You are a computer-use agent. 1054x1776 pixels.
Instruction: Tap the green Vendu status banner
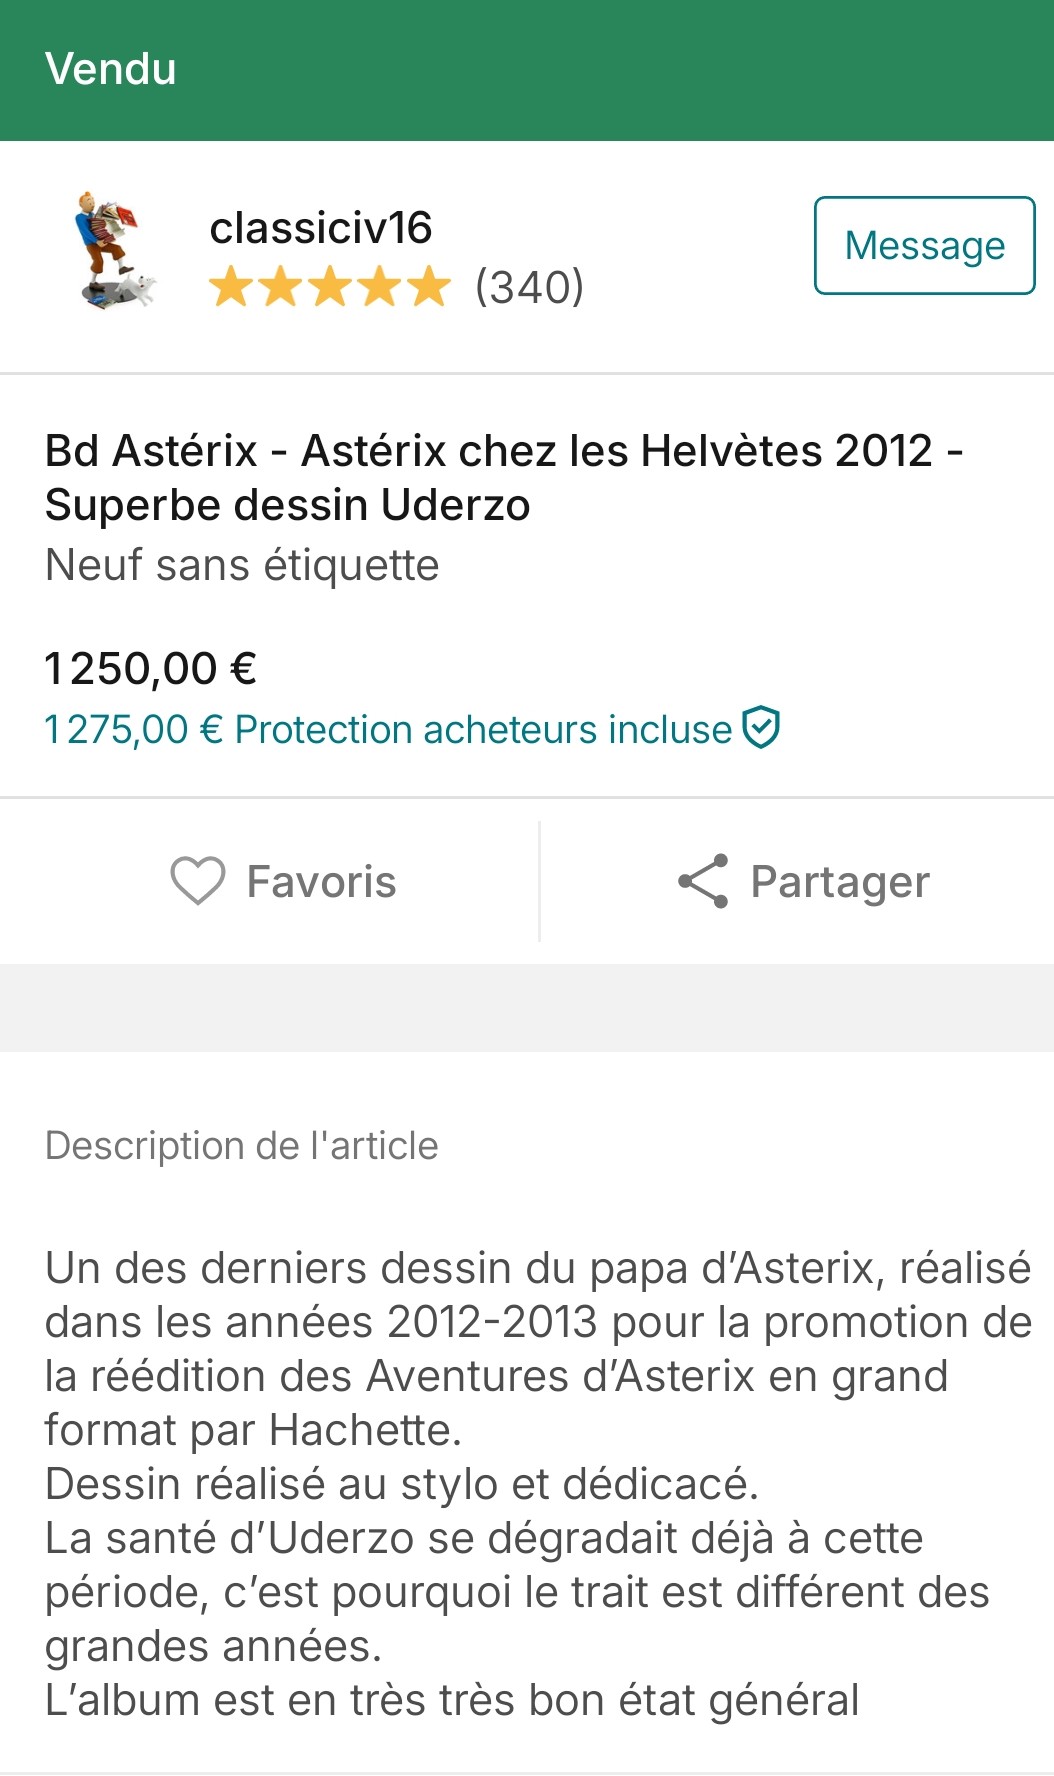click(527, 70)
